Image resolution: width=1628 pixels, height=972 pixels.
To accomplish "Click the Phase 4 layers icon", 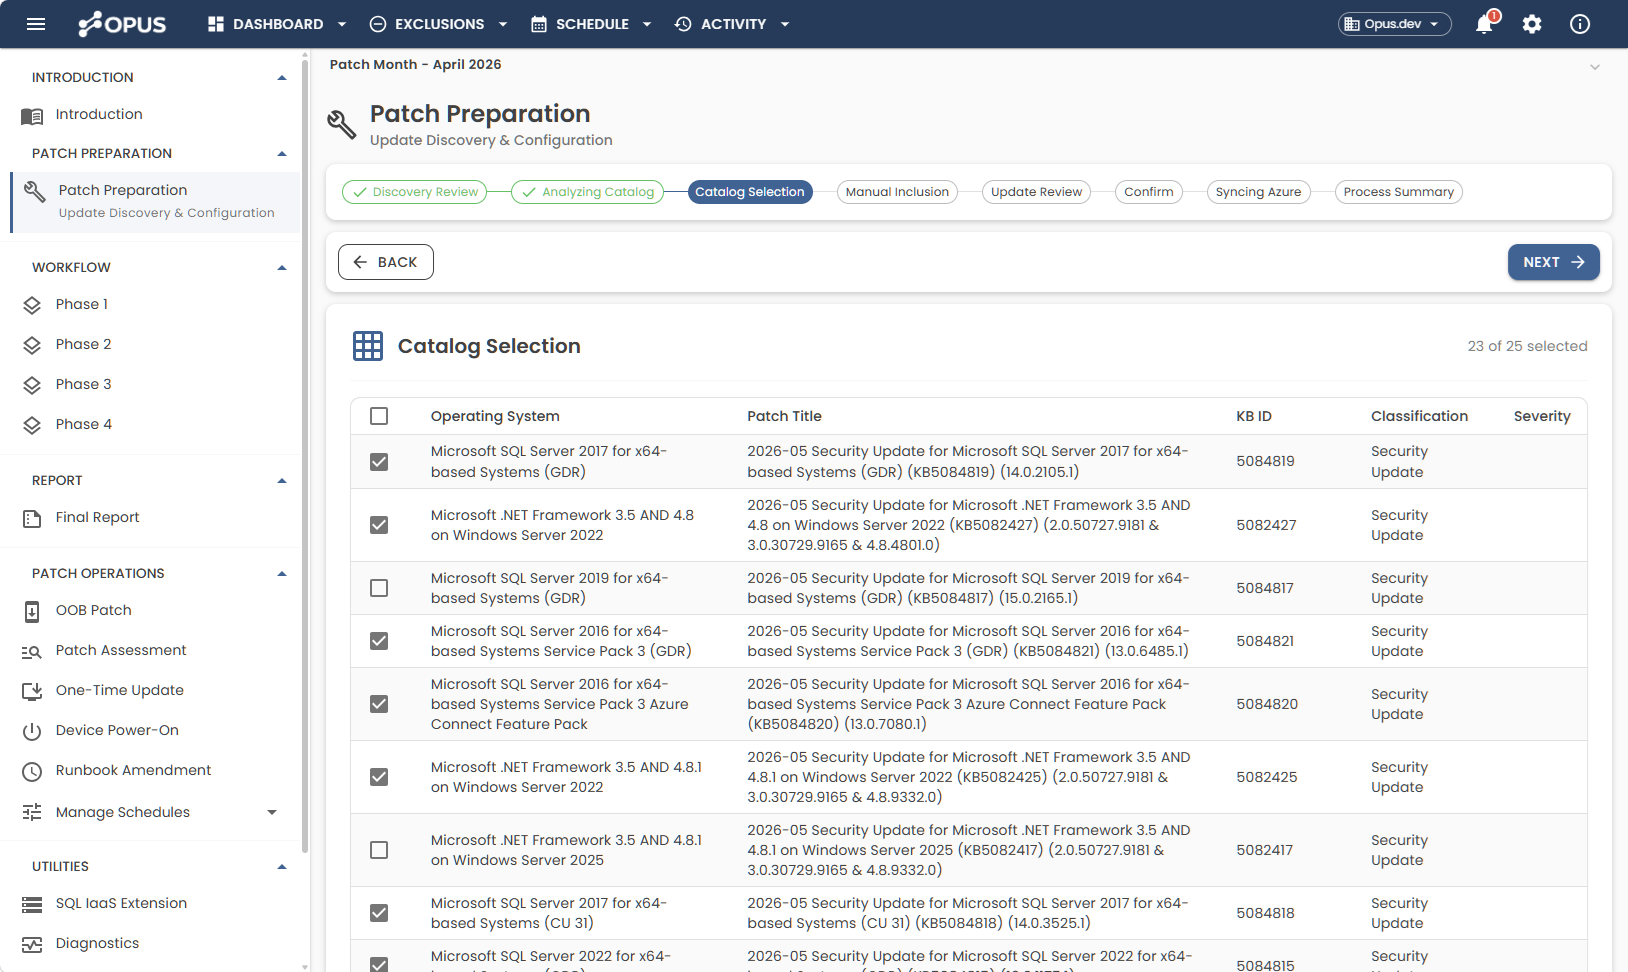I will (32, 425).
